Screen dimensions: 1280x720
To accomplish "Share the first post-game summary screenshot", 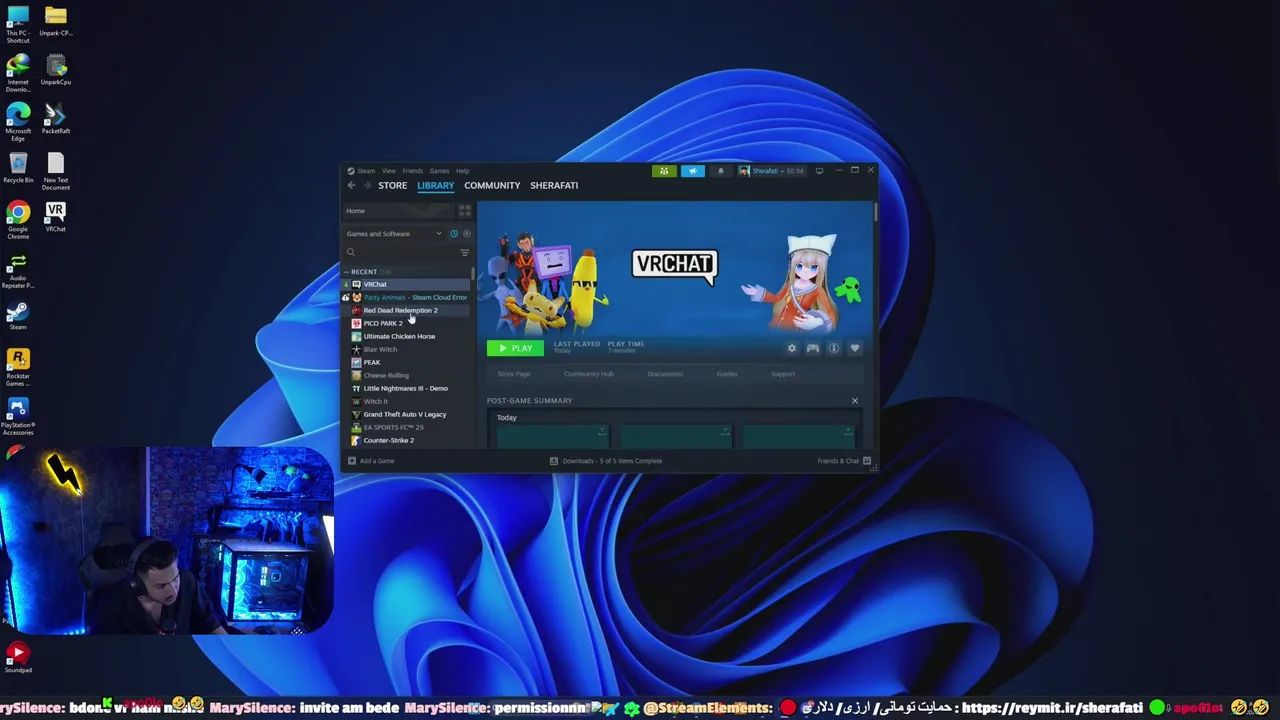I will (602, 432).
